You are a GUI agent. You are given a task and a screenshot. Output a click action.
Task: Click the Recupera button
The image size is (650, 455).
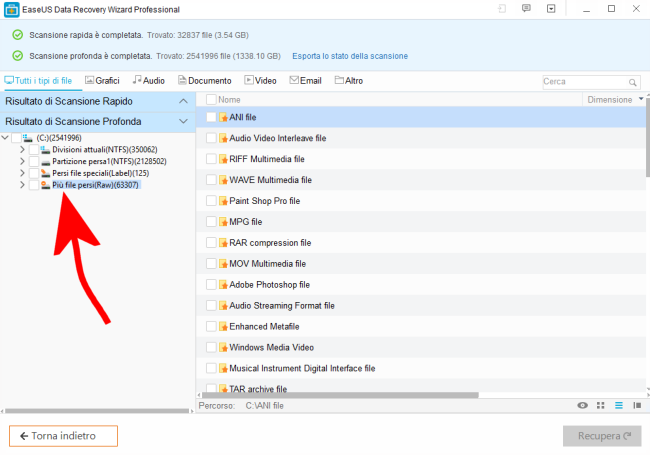pyautogui.click(x=602, y=436)
